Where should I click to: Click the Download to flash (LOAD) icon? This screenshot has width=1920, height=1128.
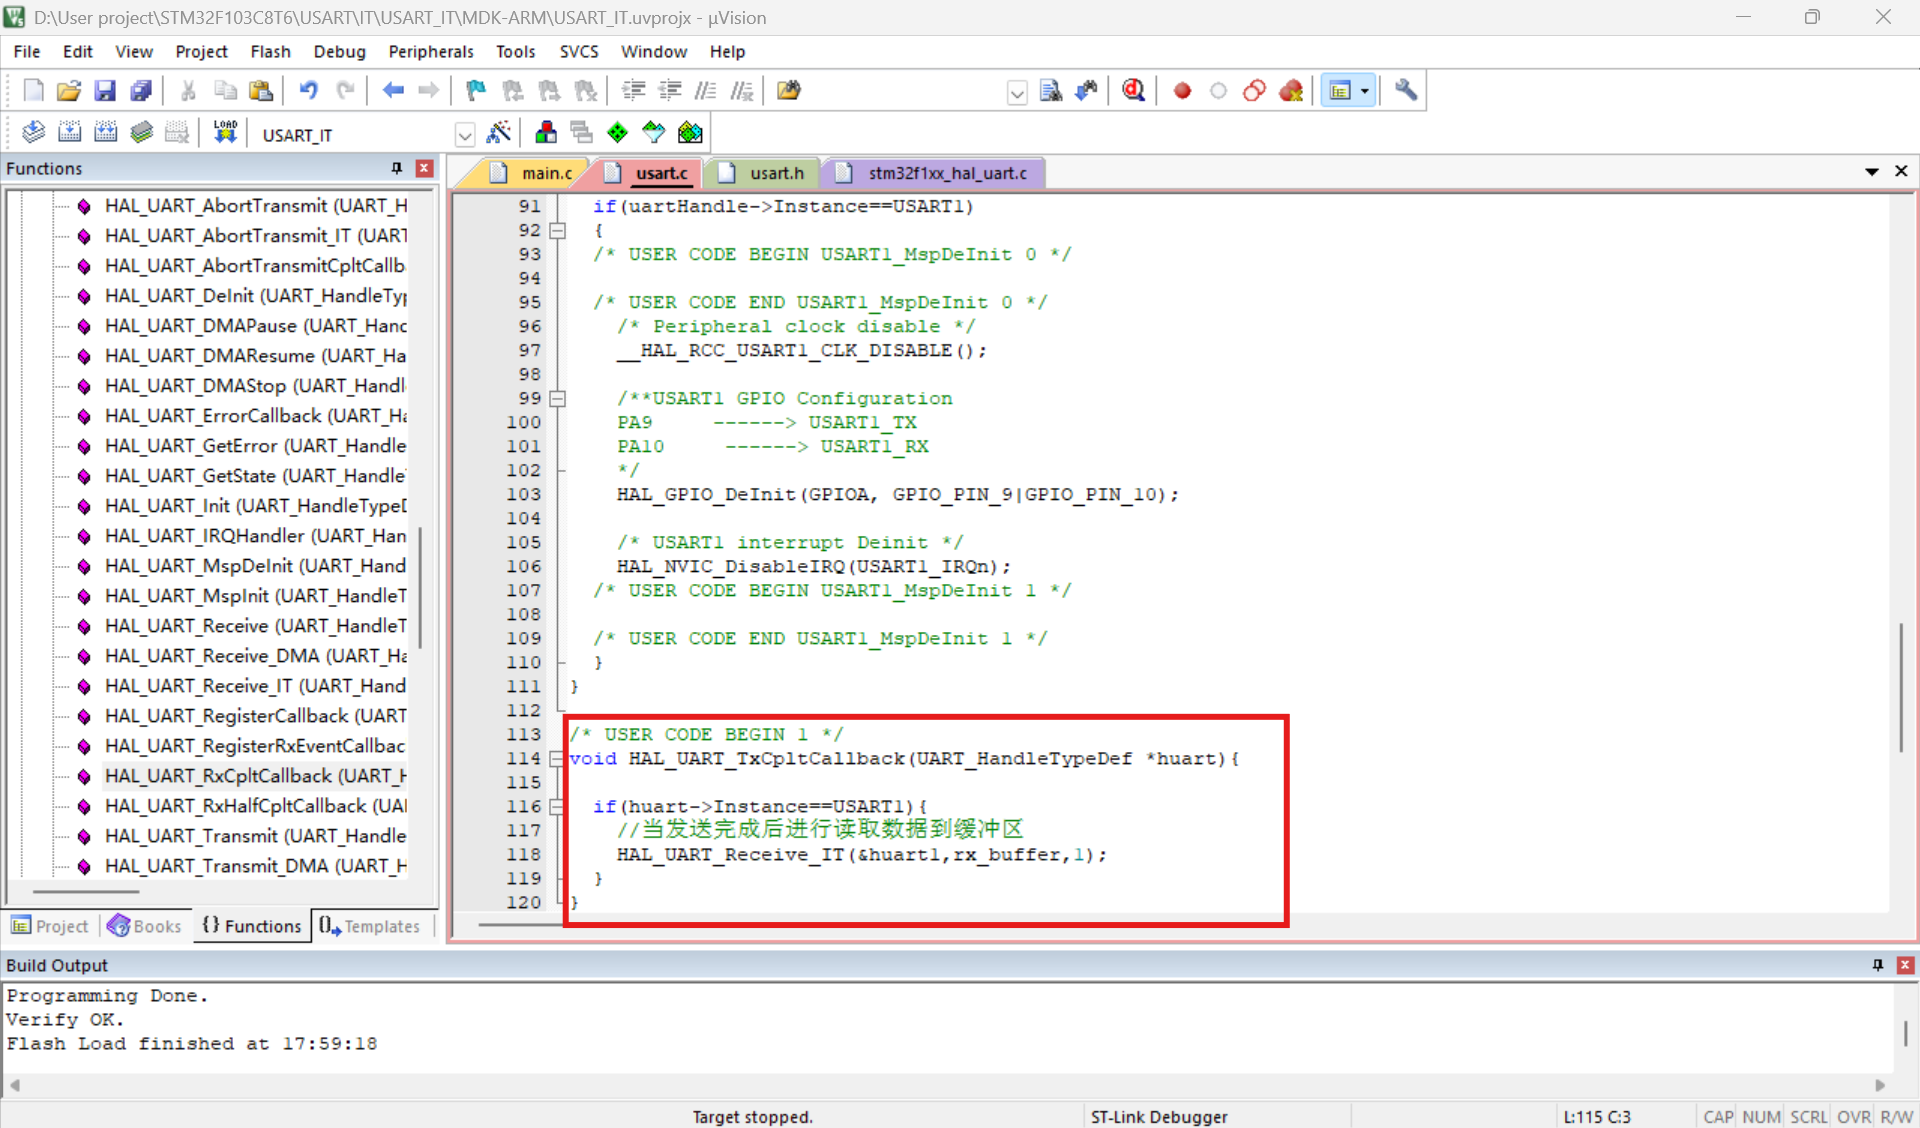coord(225,132)
